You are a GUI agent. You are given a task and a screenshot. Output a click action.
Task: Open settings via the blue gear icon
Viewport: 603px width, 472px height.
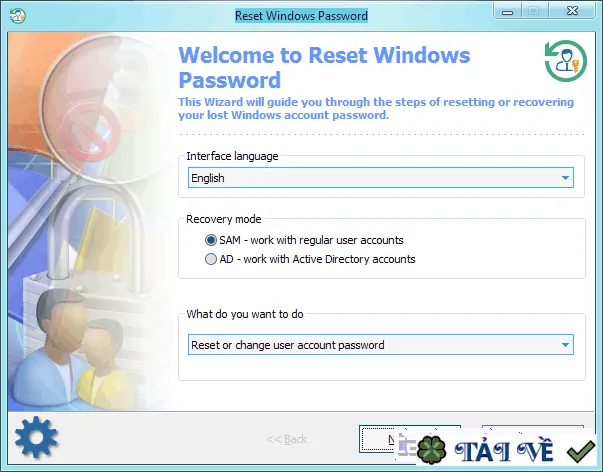36,437
